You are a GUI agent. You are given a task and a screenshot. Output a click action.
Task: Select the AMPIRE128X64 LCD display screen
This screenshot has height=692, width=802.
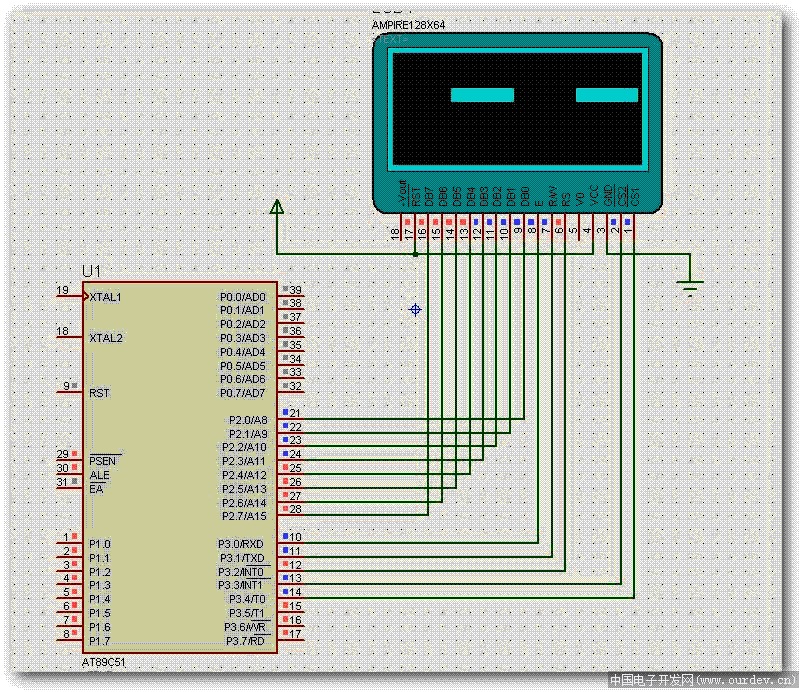[x=516, y=110]
